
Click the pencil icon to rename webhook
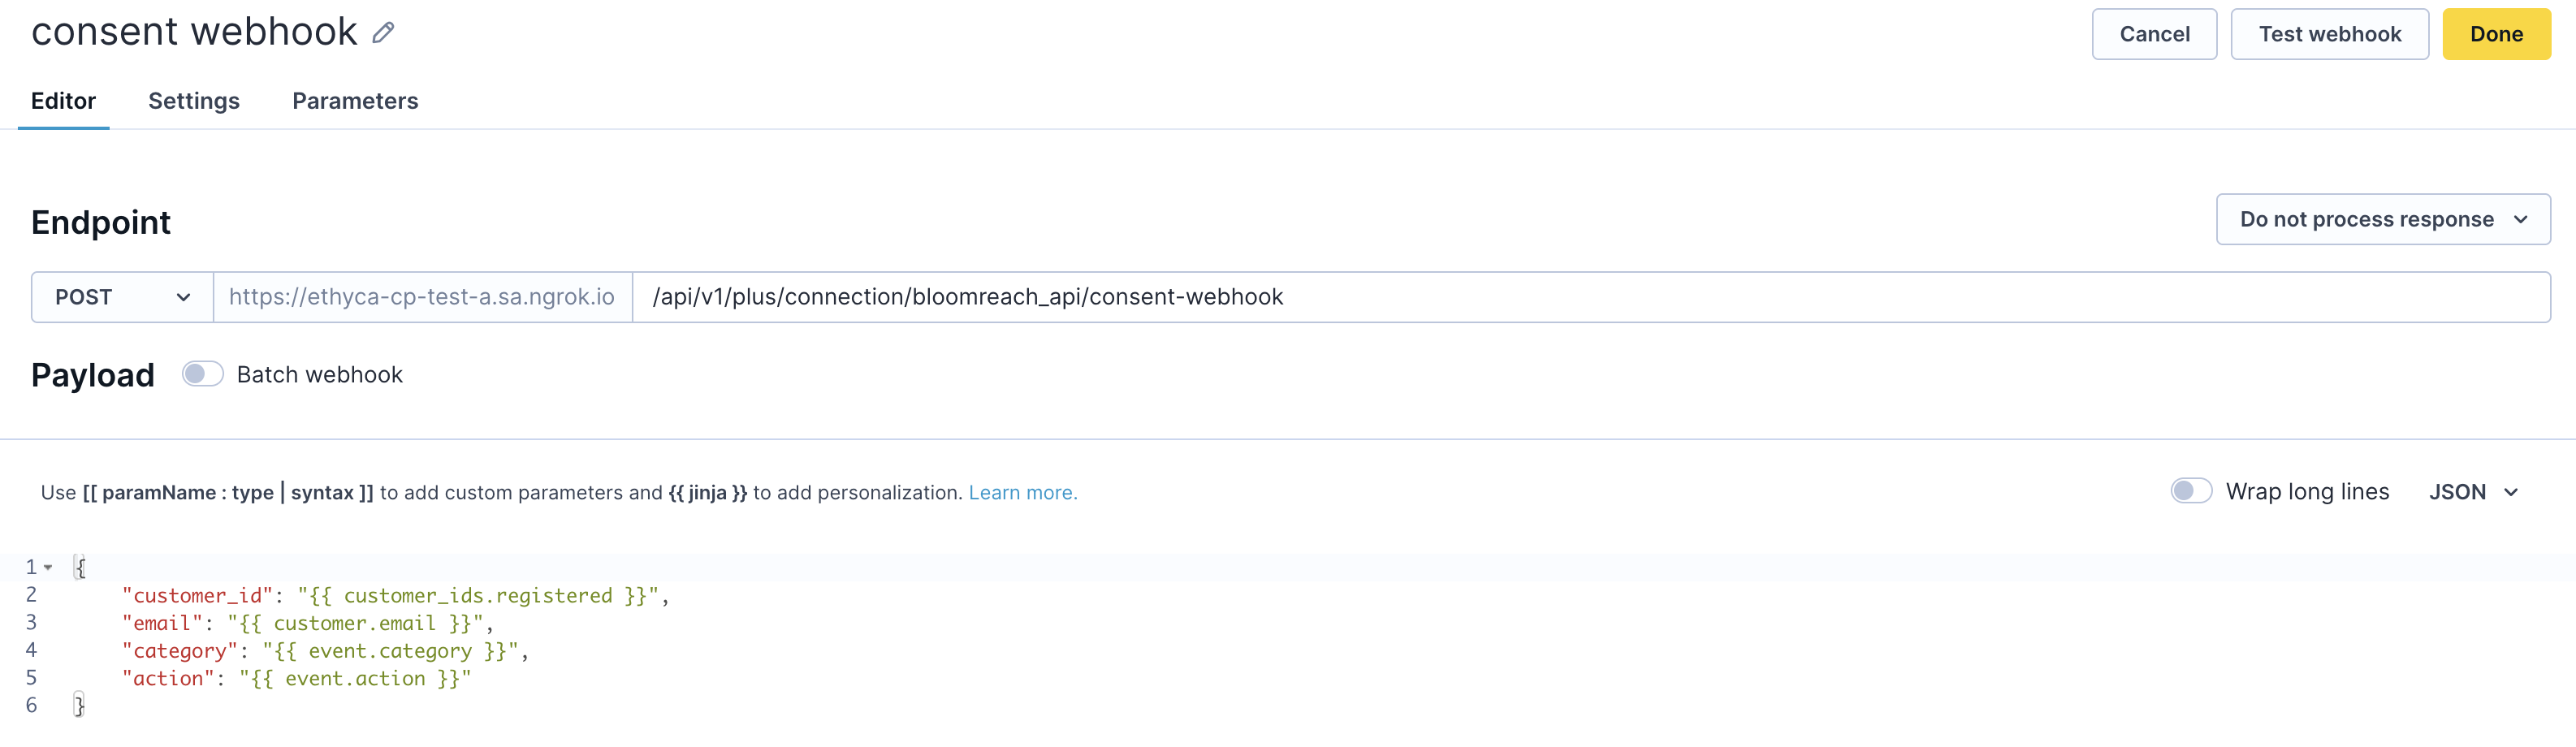pos(383,33)
